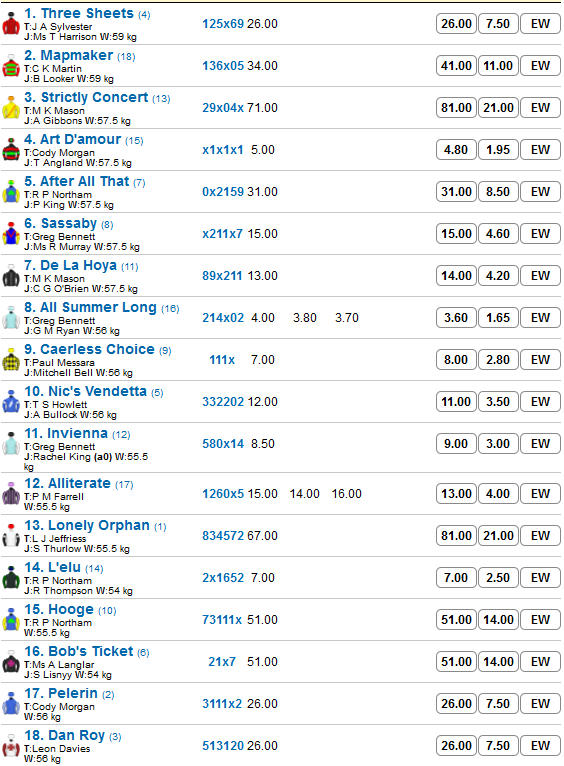Click Dan Roy white and red silk icon
This screenshot has height=766, width=564.
tap(11, 745)
